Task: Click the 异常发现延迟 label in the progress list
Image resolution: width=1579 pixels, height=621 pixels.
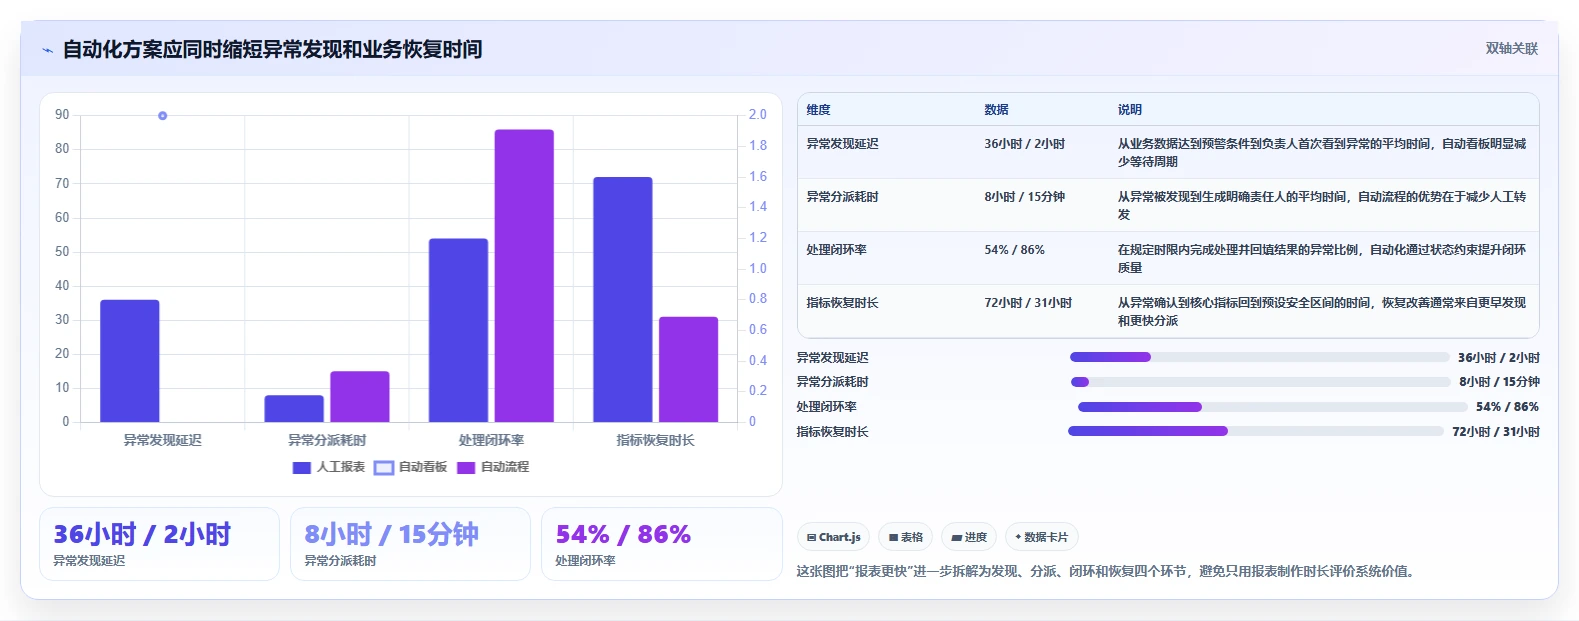Action: (832, 358)
